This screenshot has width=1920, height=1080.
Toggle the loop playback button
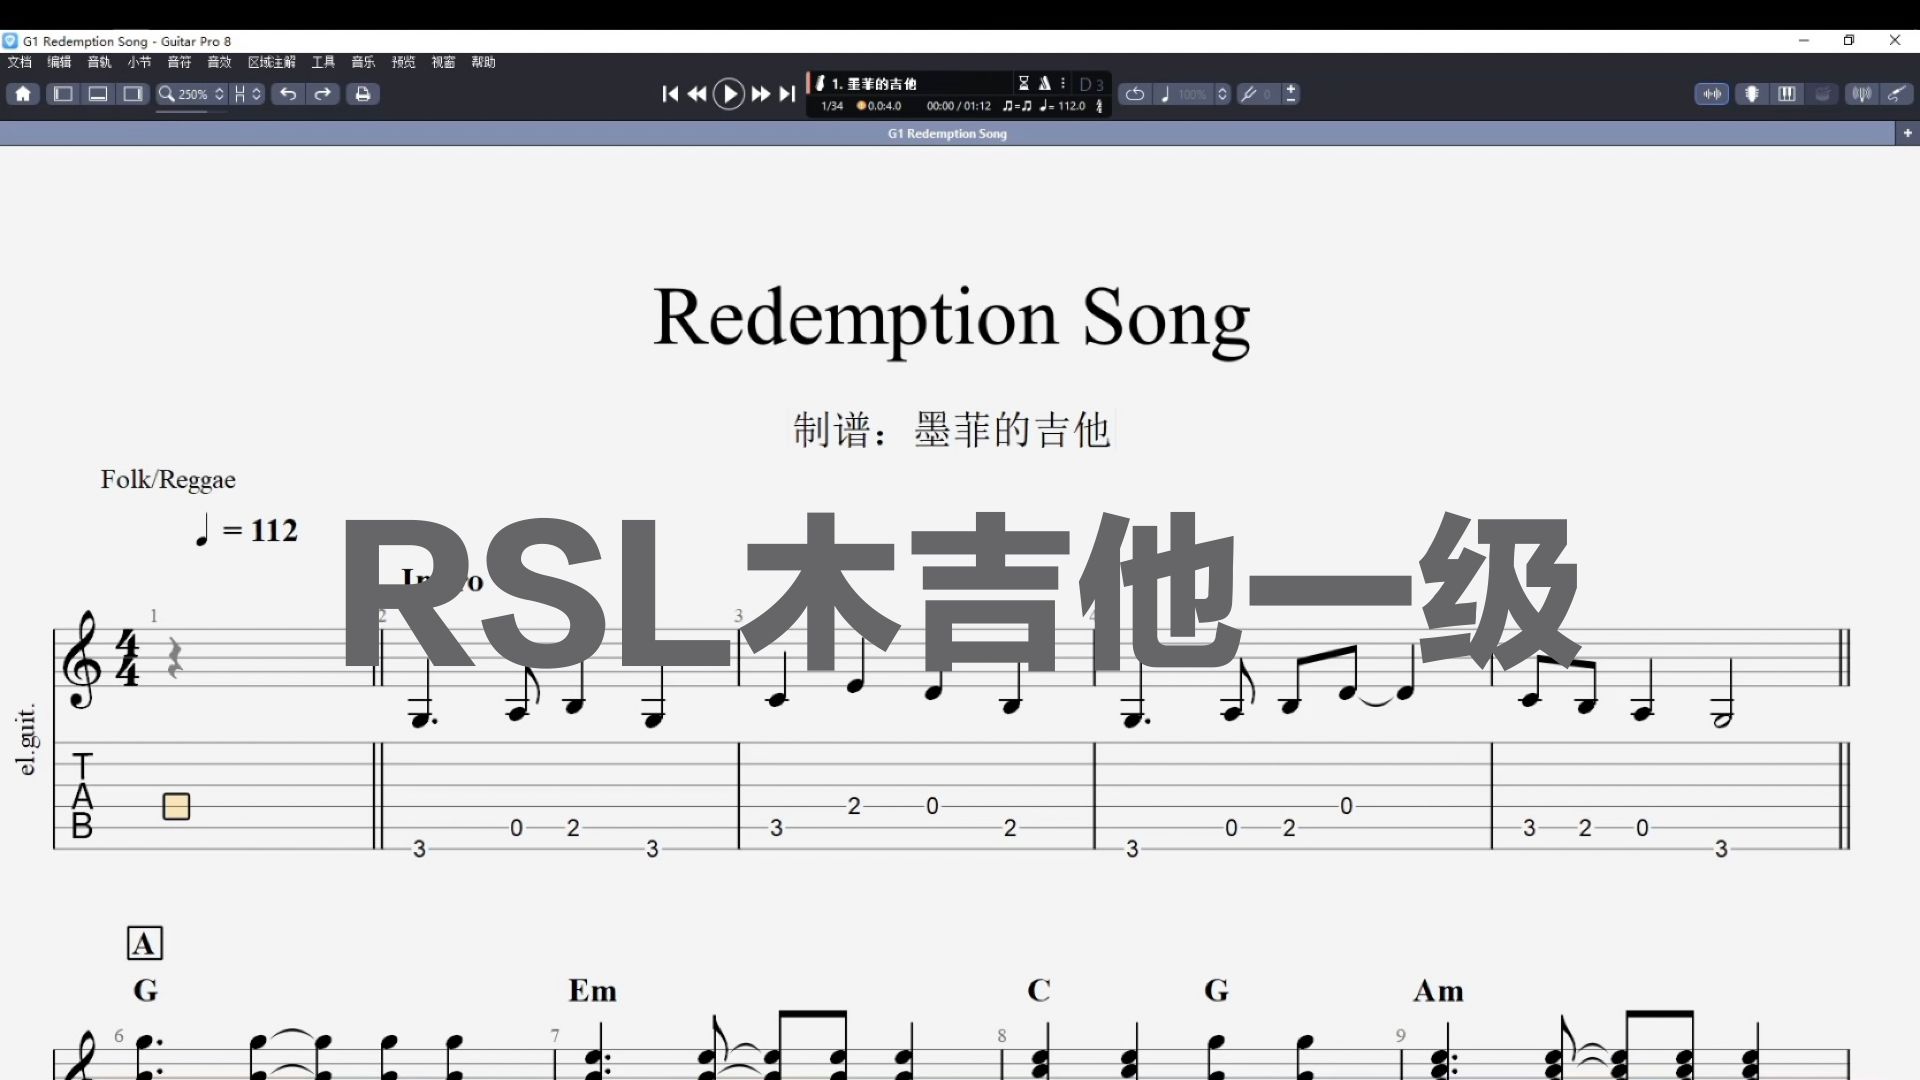tap(1135, 93)
